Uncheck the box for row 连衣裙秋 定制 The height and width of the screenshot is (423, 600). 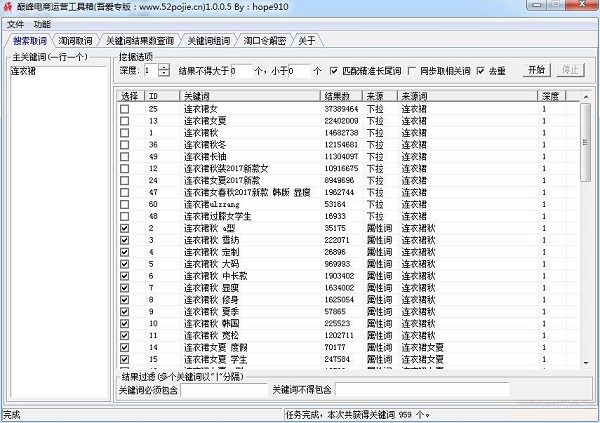tap(124, 252)
